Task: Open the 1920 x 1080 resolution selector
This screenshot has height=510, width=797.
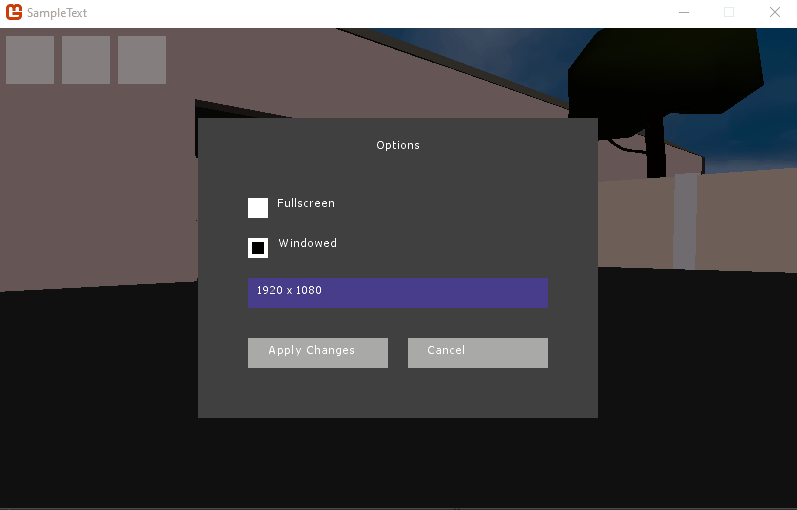Action: [397, 292]
